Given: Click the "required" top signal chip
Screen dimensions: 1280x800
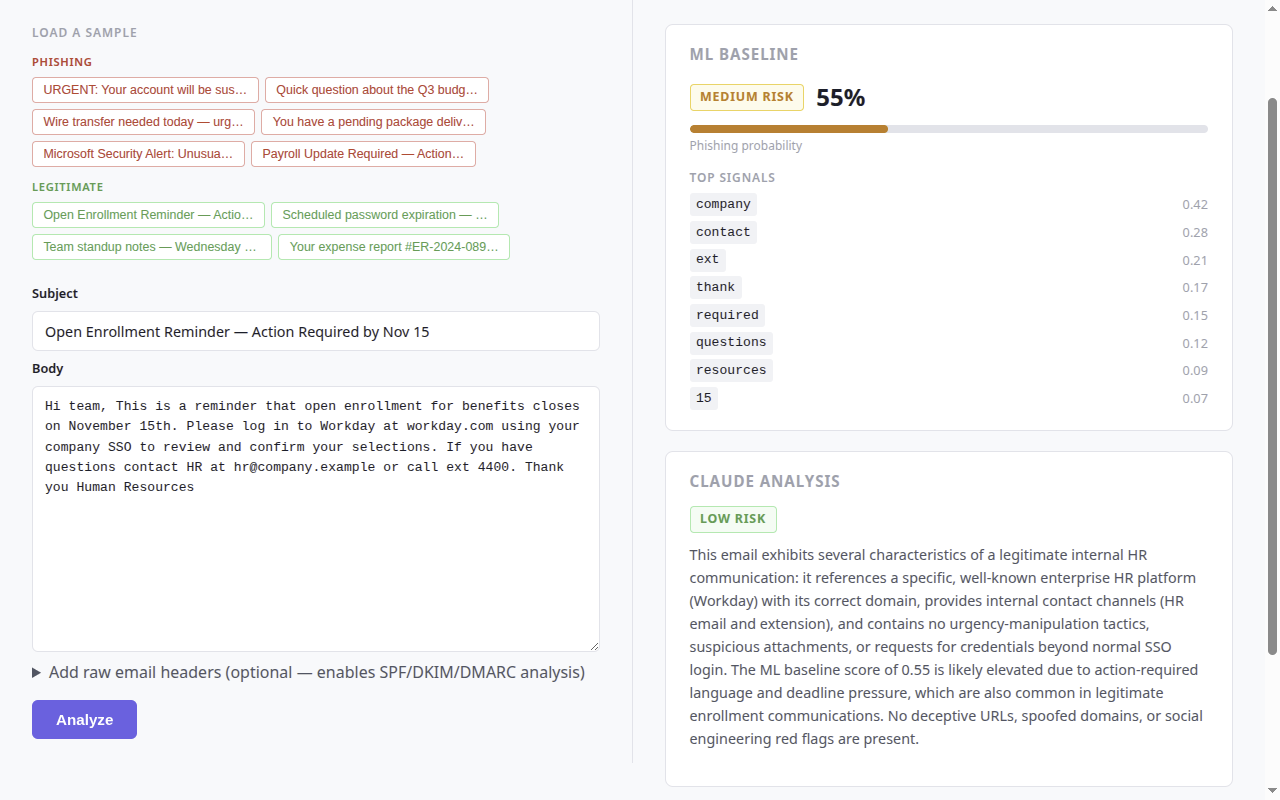Looking at the screenshot, I should point(727,315).
